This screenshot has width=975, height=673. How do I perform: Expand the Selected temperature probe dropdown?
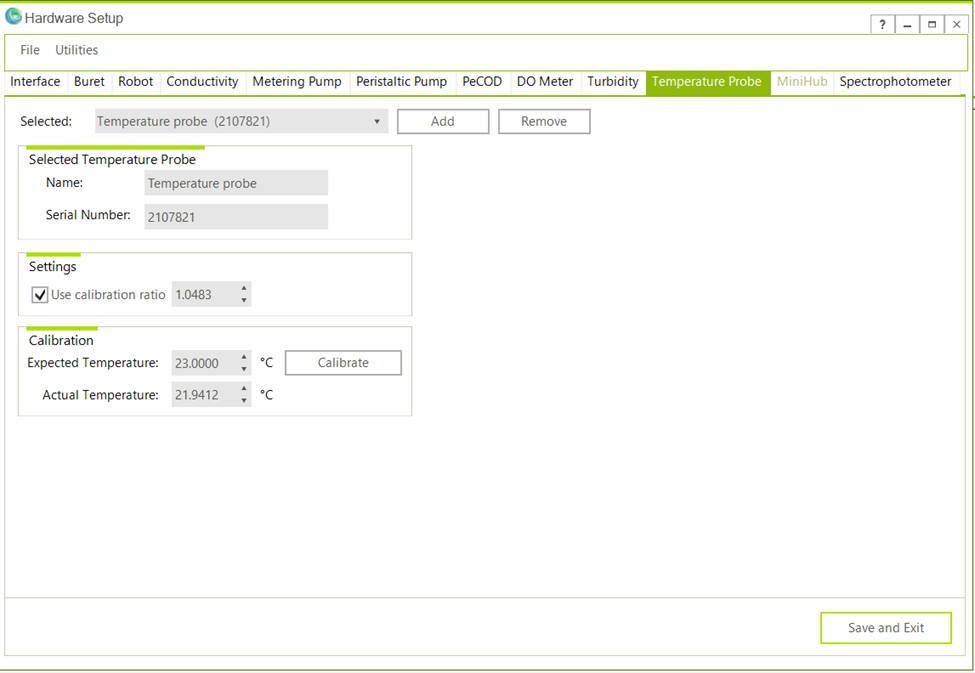pyautogui.click(x=377, y=122)
